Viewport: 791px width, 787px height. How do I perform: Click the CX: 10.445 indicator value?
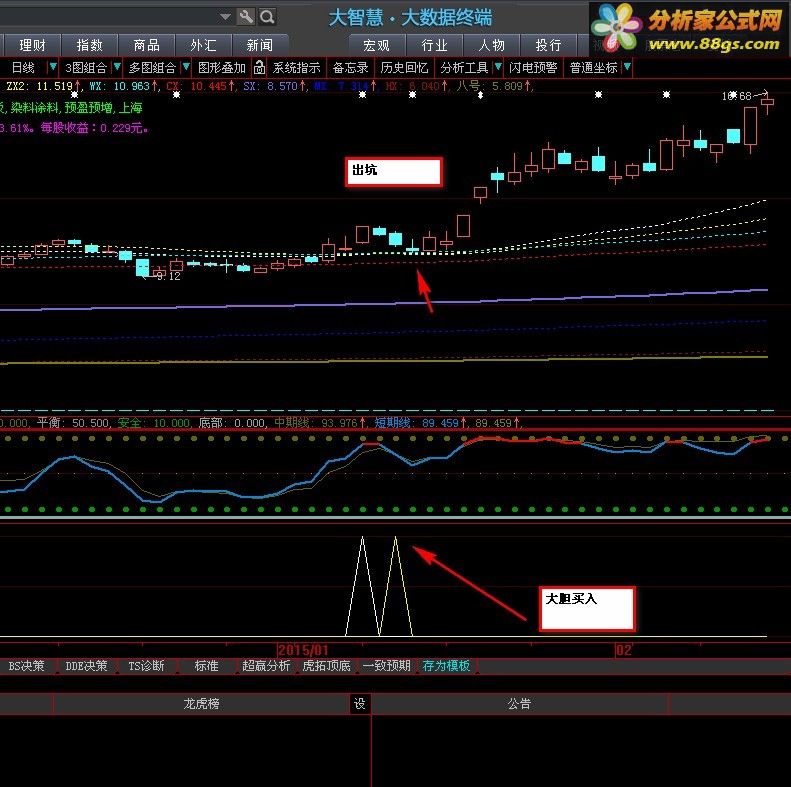pos(200,86)
